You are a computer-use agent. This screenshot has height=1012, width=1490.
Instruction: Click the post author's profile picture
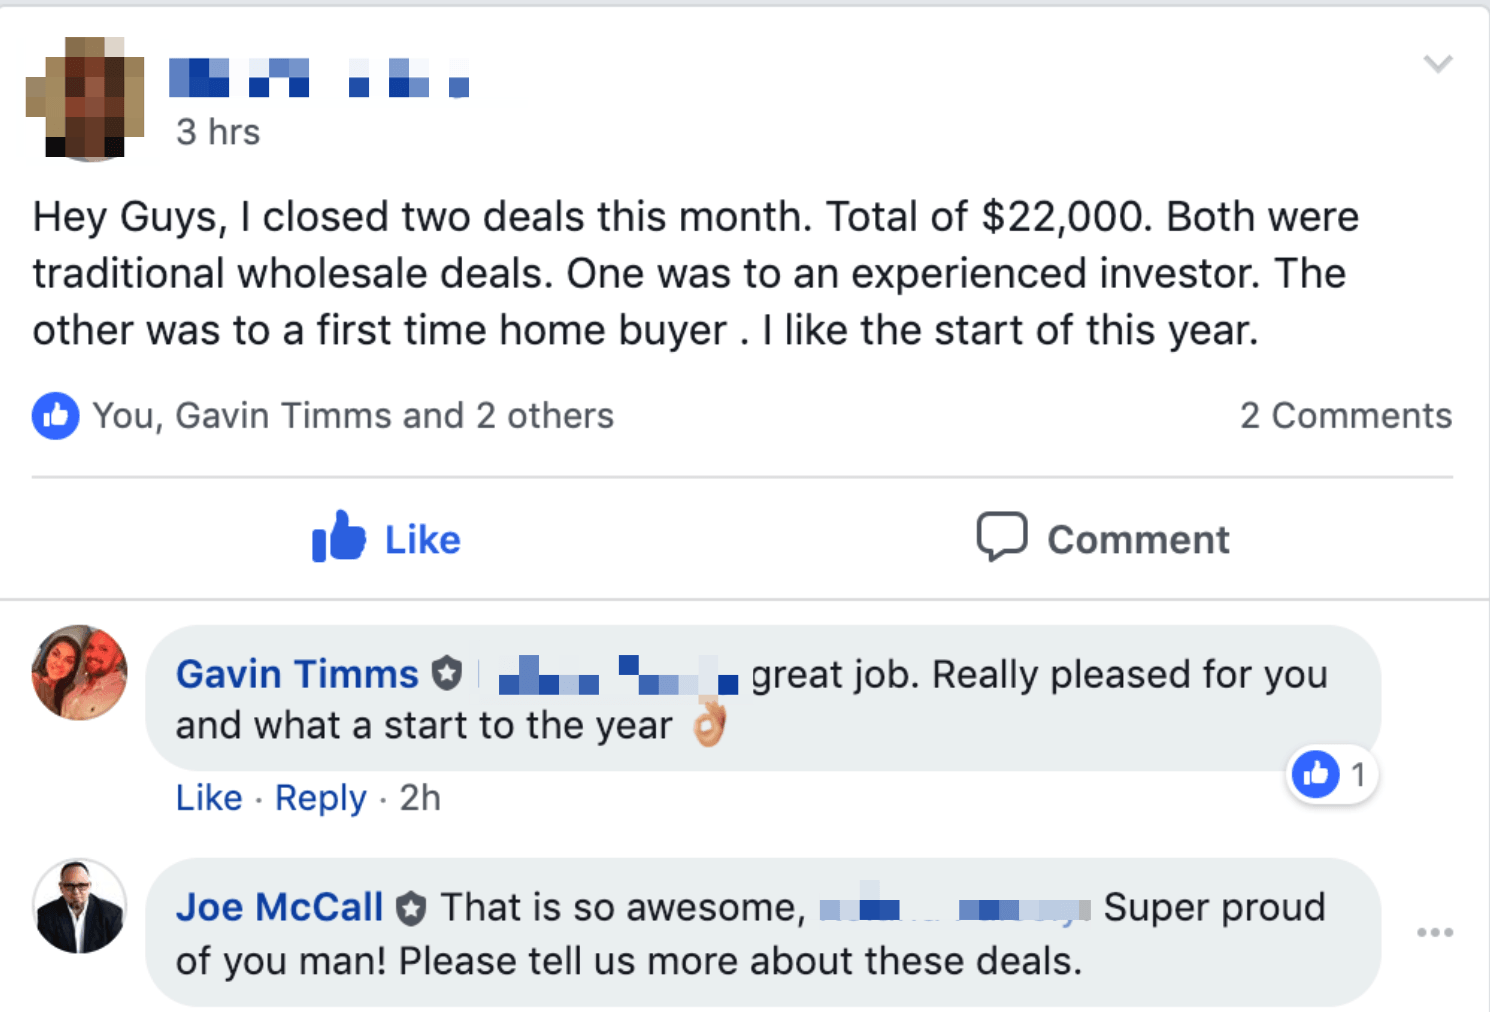85,98
